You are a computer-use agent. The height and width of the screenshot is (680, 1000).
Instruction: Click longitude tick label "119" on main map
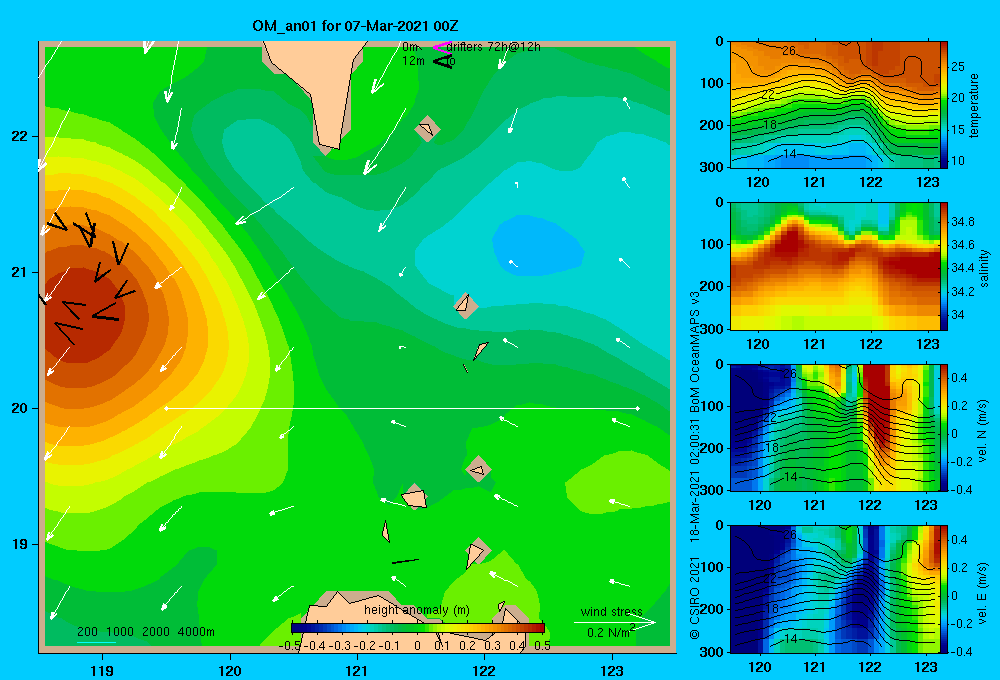pyautogui.click(x=102, y=670)
